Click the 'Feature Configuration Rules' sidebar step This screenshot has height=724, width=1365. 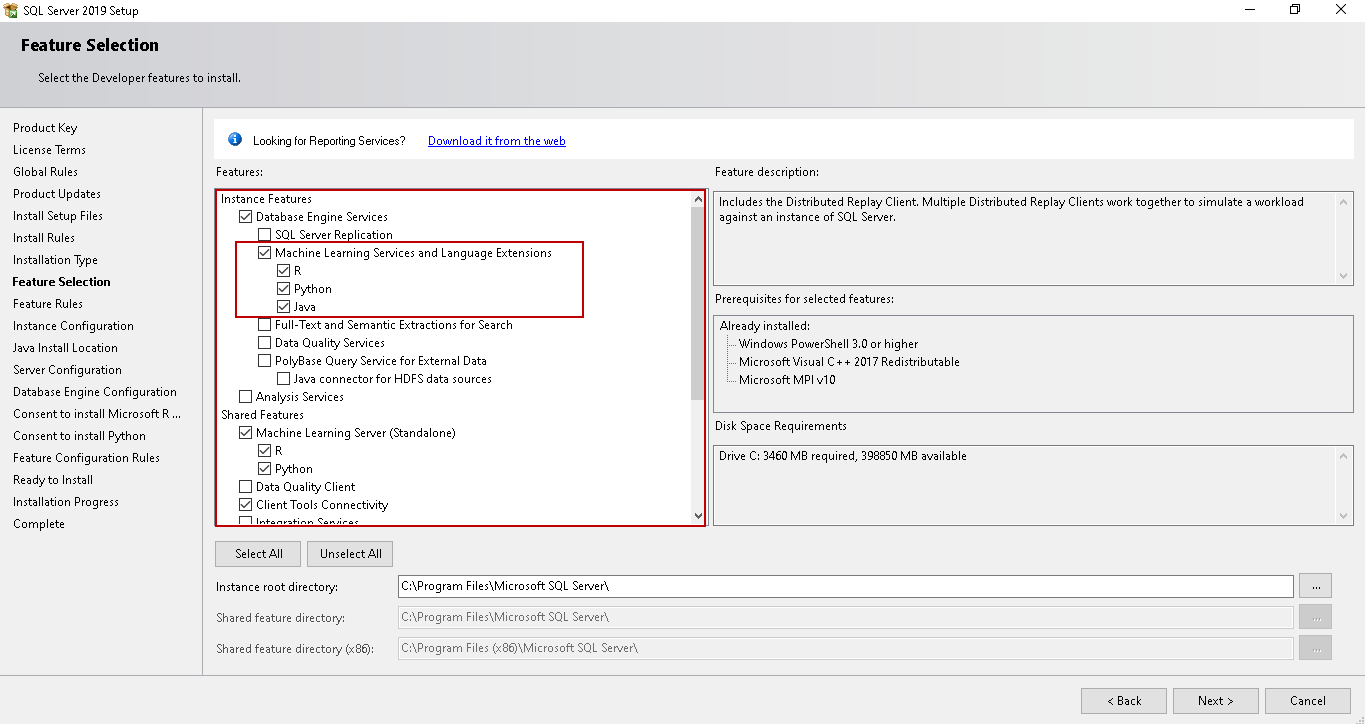pyautogui.click(x=86, y=458)
